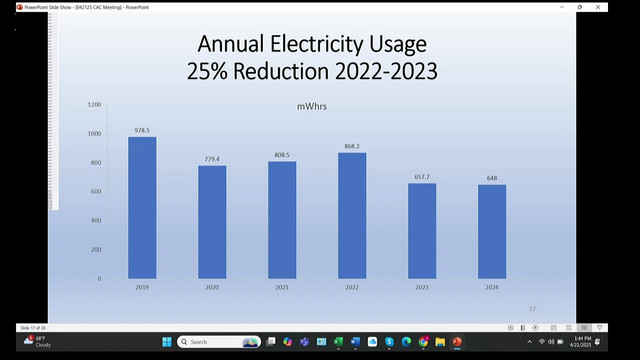Select the Reading View icon in status bar
640x360 pixels.
(x=584, y=328)
